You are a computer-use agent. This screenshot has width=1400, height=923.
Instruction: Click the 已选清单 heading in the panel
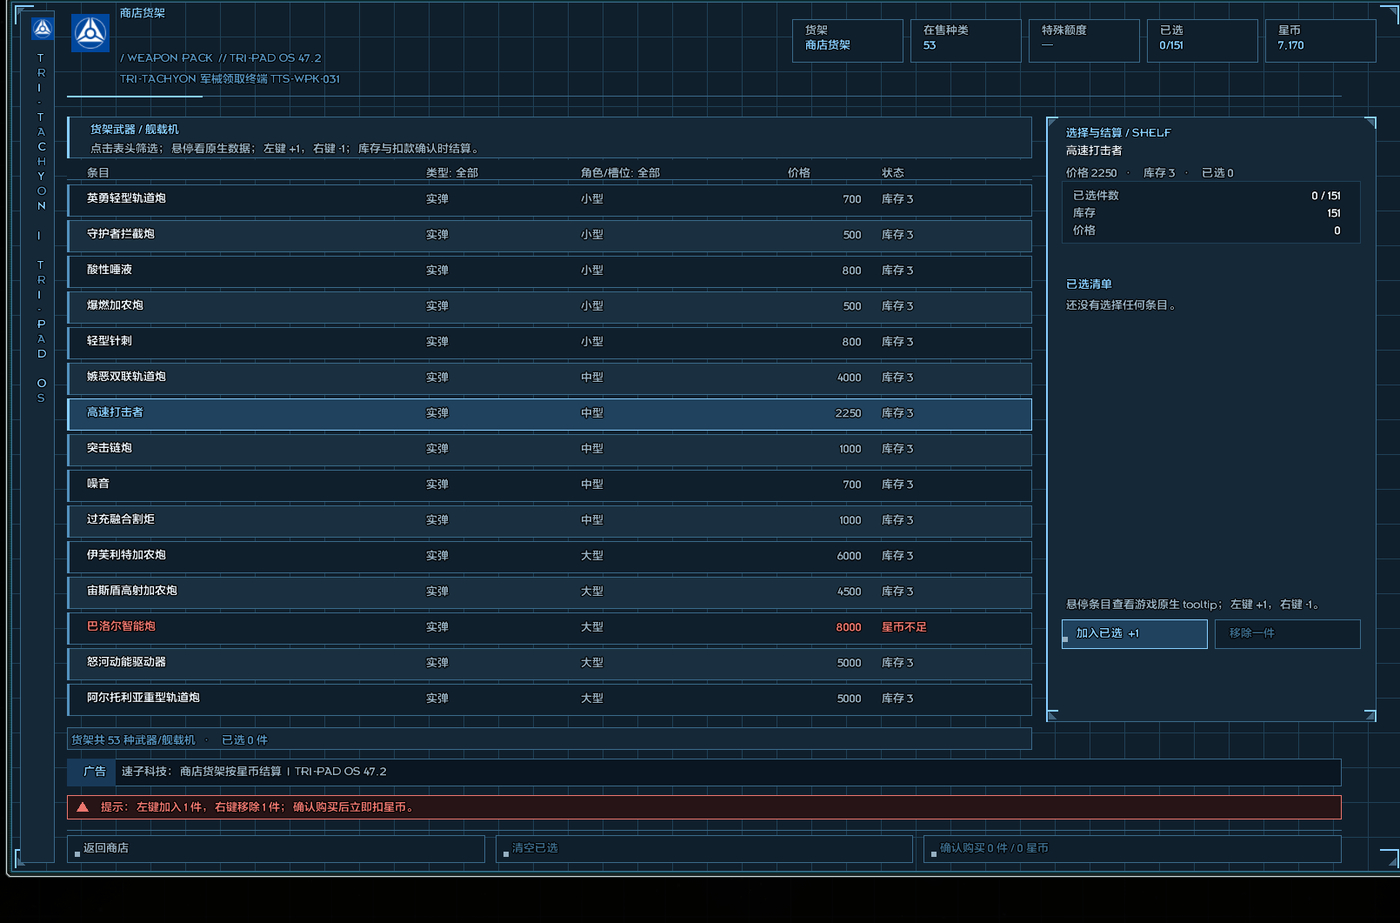click(x=1089, y=284)
